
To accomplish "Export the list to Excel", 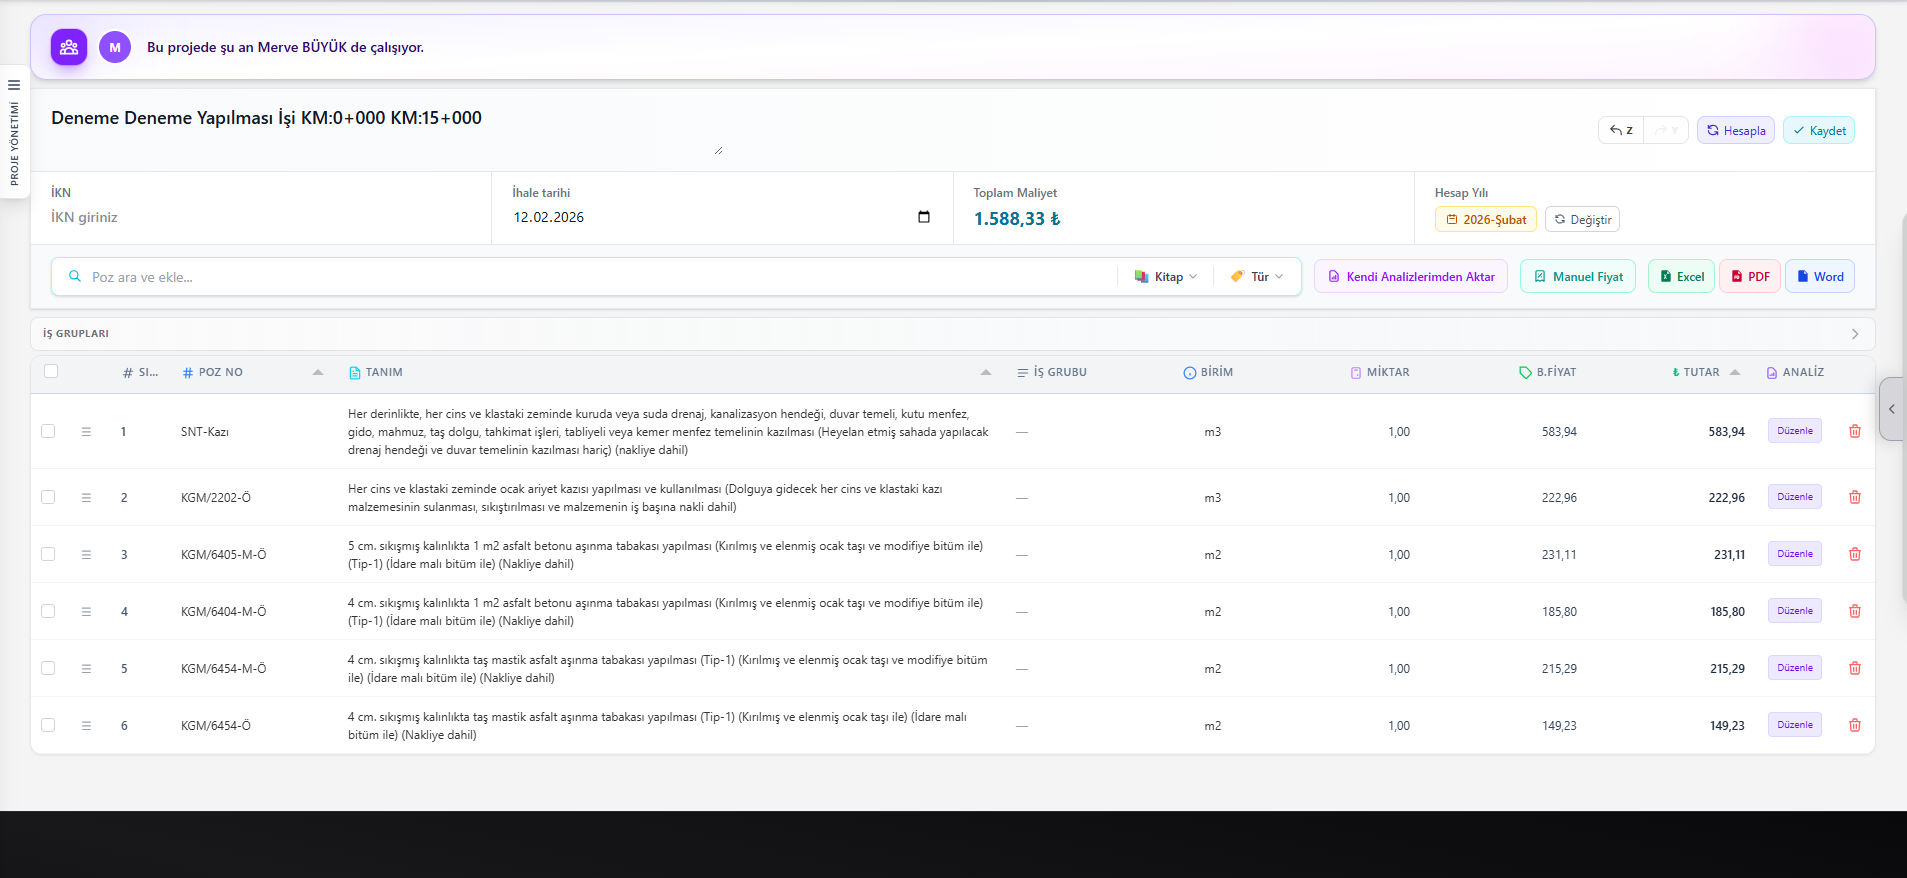I will 1681,277.
